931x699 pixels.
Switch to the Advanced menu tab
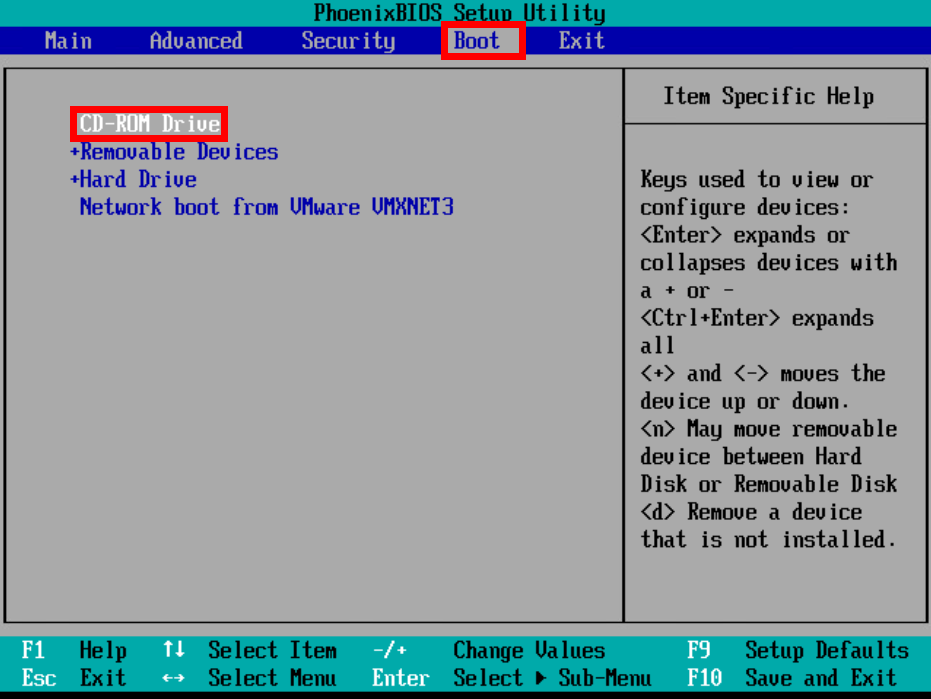[x=196, y=41]
